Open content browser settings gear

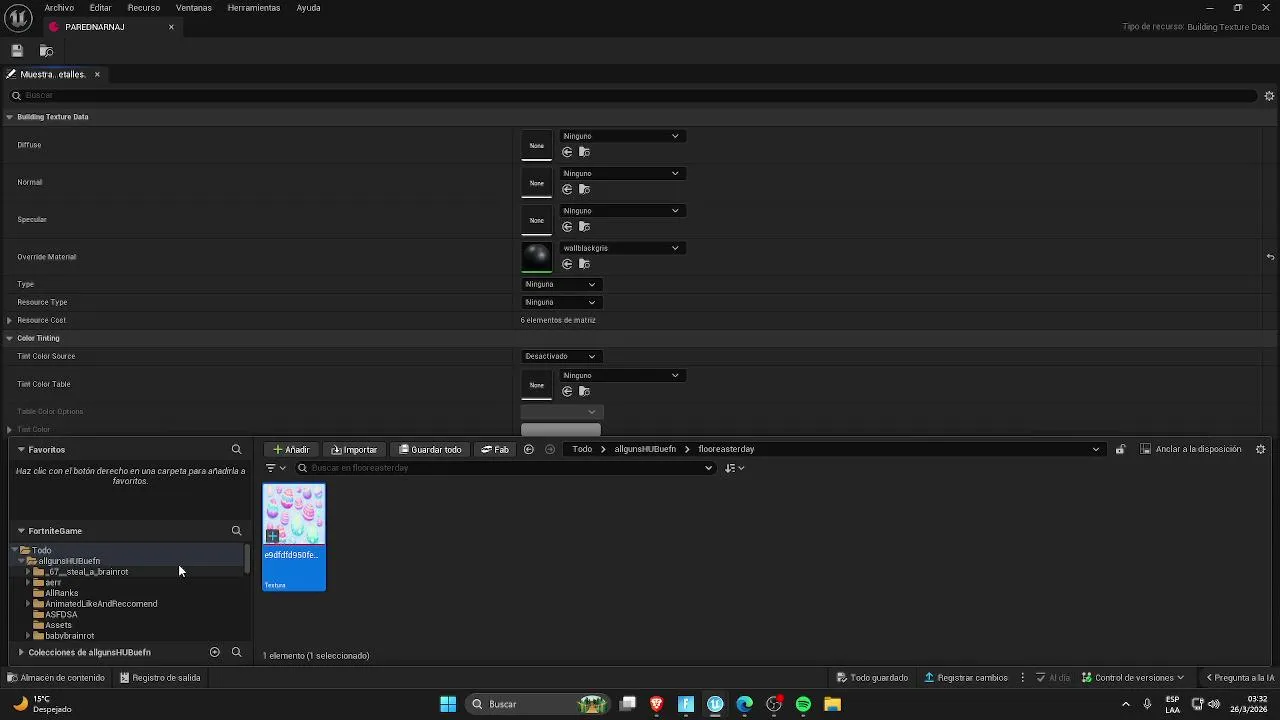[x=1260, y=449]
